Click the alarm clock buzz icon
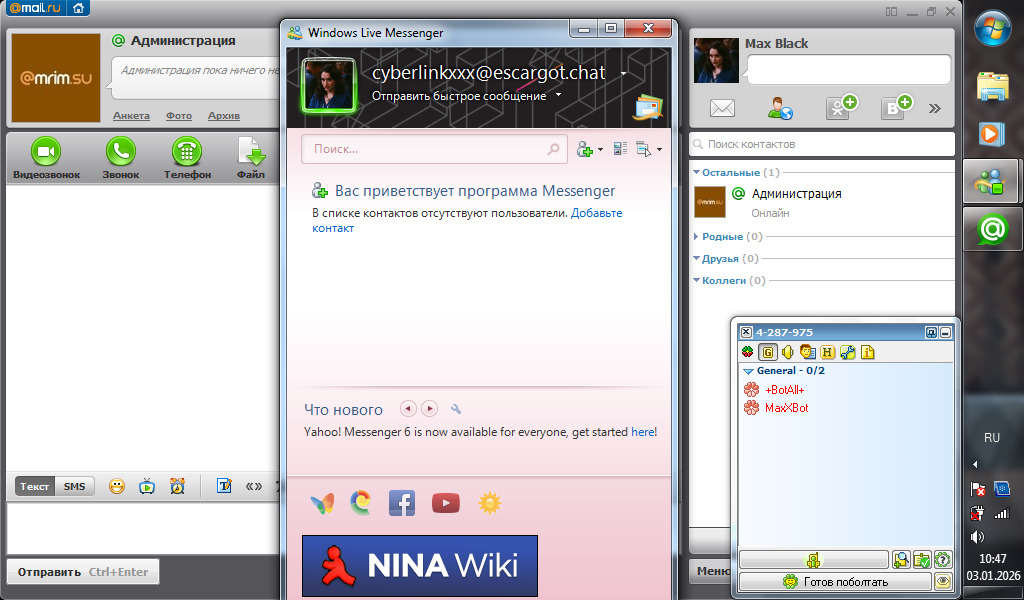 point(177,486)
